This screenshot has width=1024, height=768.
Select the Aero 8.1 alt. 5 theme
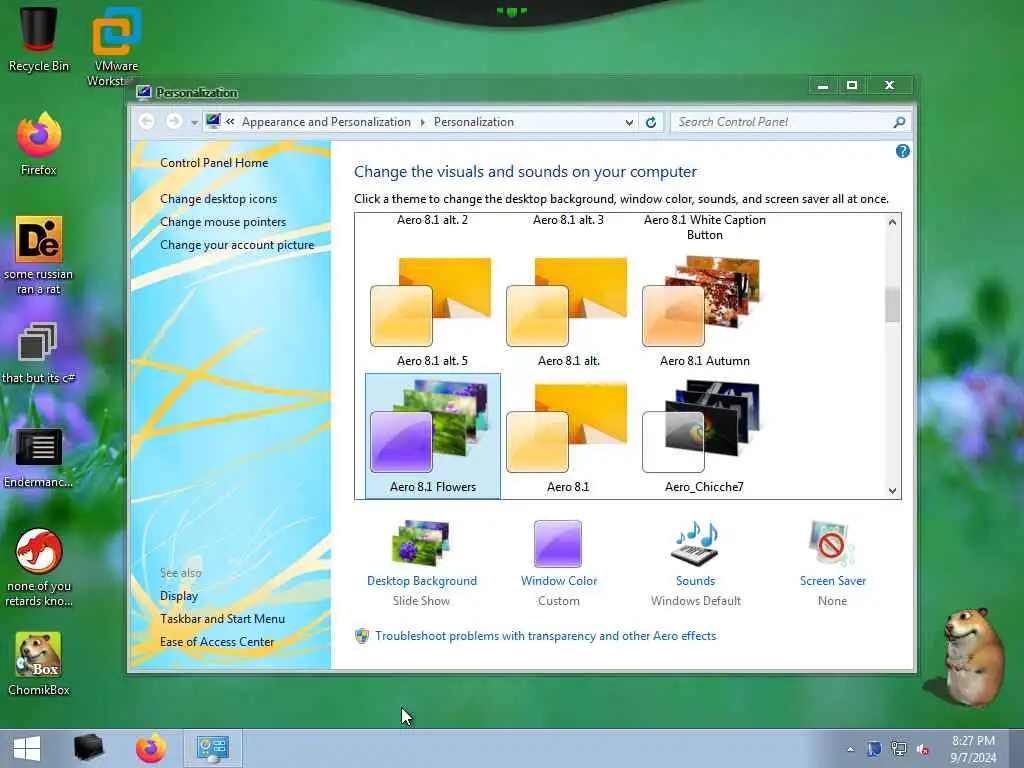[x=432, y=311]
